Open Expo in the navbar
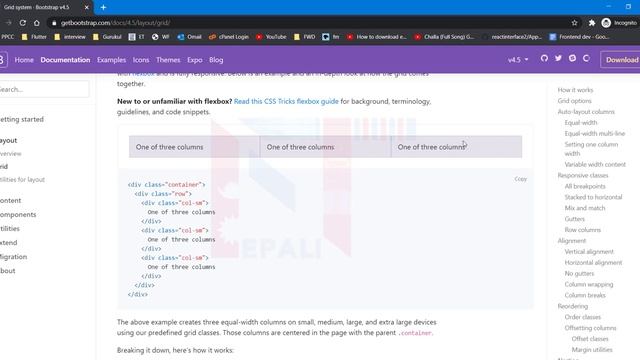 (195, 60)
